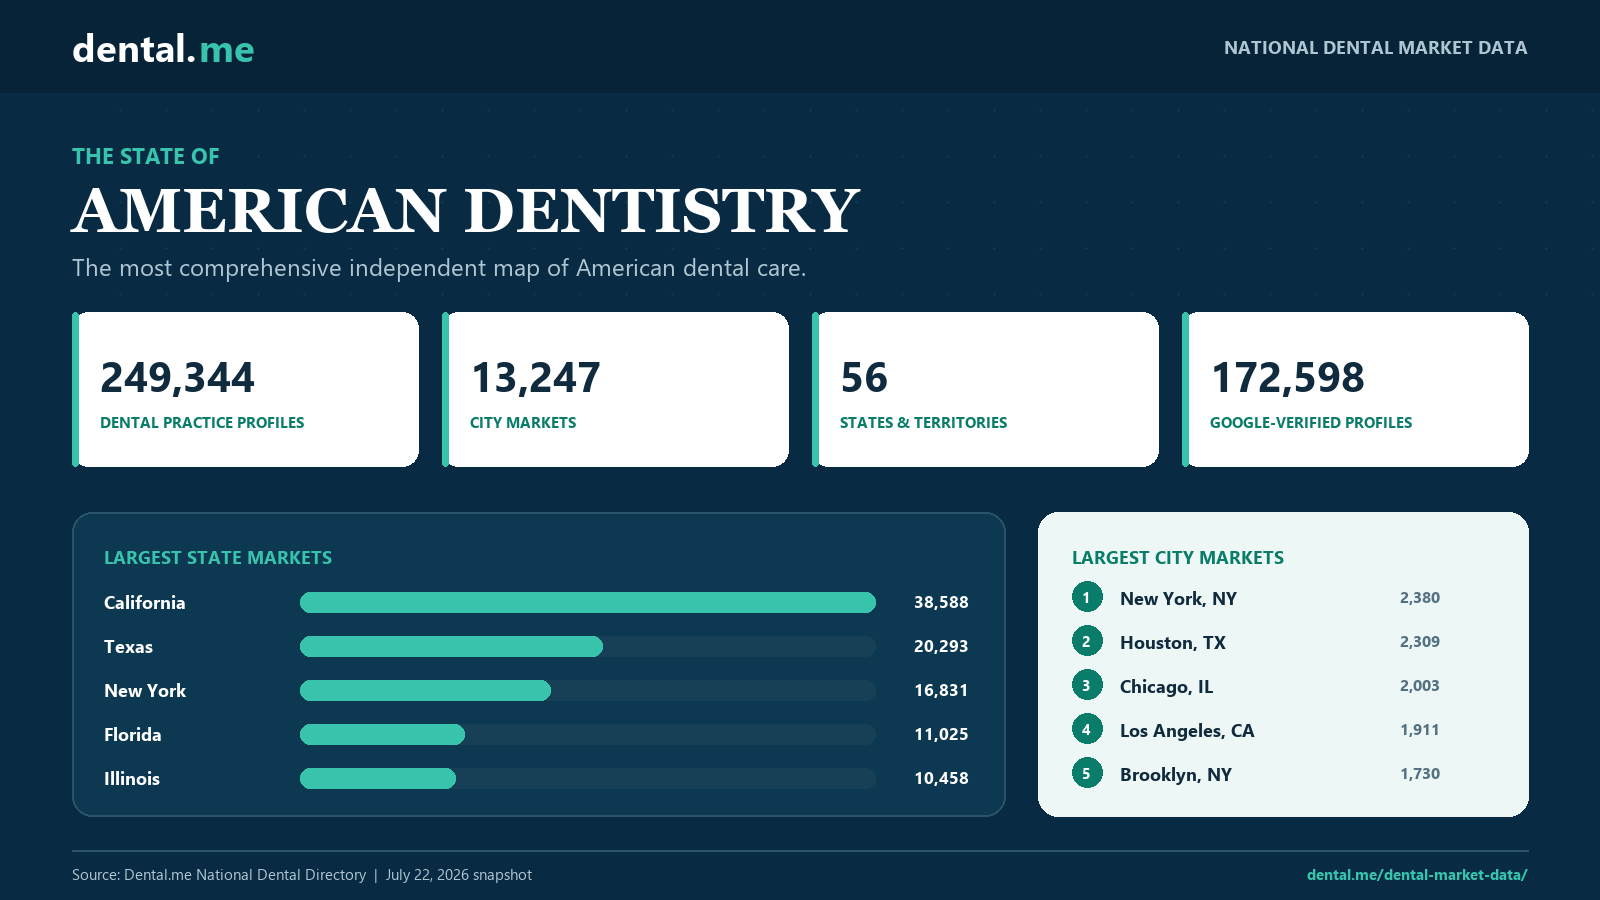Image resolution: width=1600 pixels, height=900 pixels.
Task: Open the dental.me/dental-market-data/ link
Action: coord(1417,875)
